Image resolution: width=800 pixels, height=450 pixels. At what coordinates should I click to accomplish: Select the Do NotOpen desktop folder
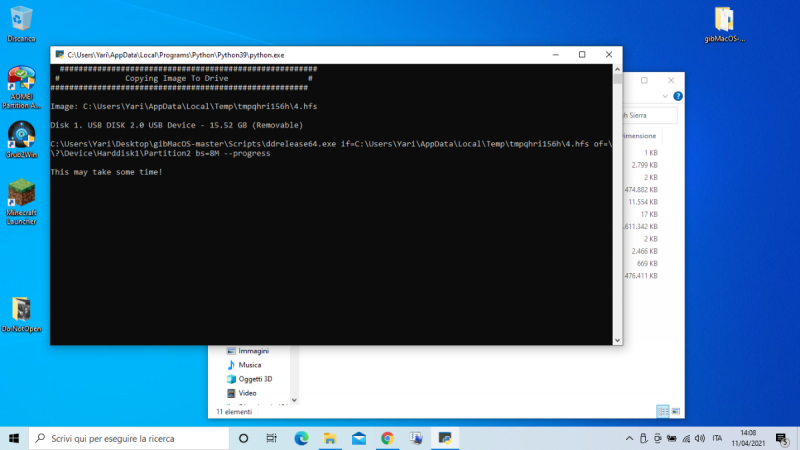coord(21,315)
